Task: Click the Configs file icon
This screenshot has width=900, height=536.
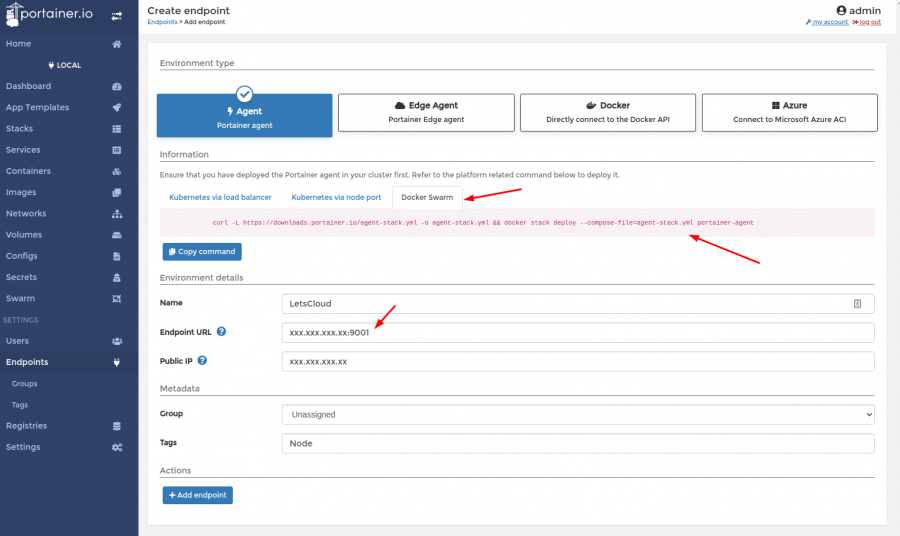Action: pos(117,257)
